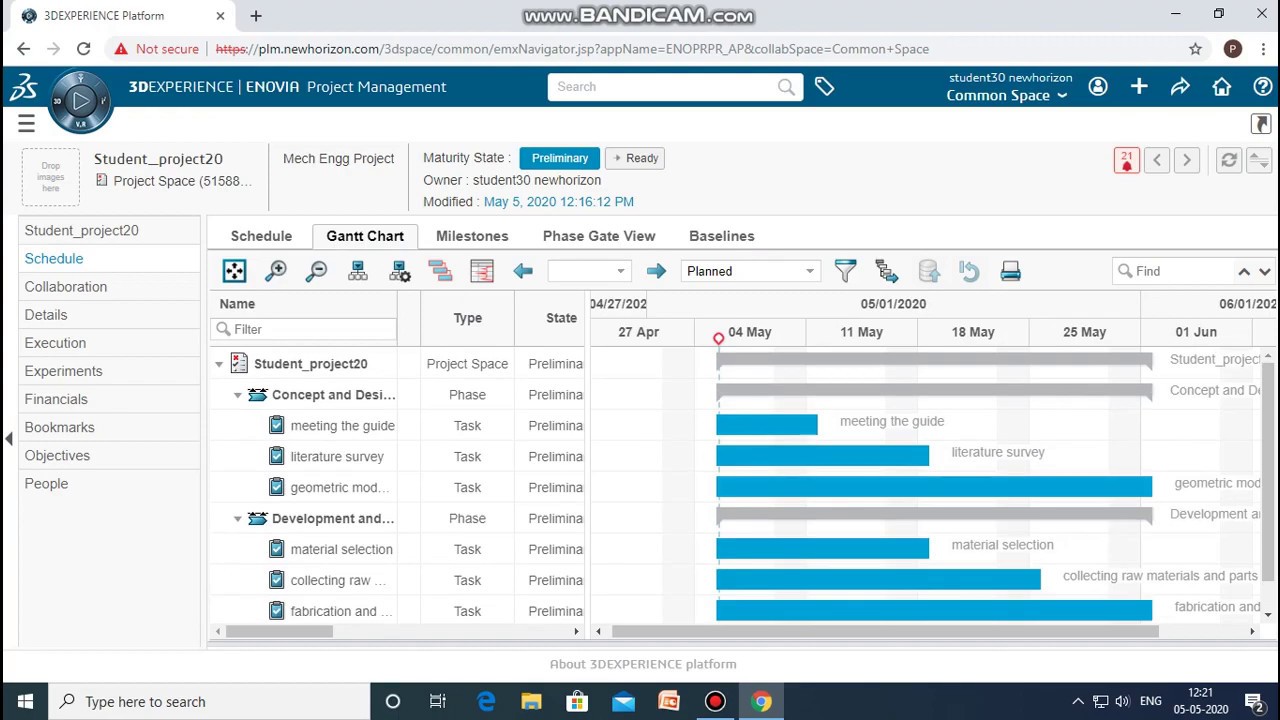Open the red notifications bell icon
The width and height of the screenshot is (1280, 720).
point(1127,160)
